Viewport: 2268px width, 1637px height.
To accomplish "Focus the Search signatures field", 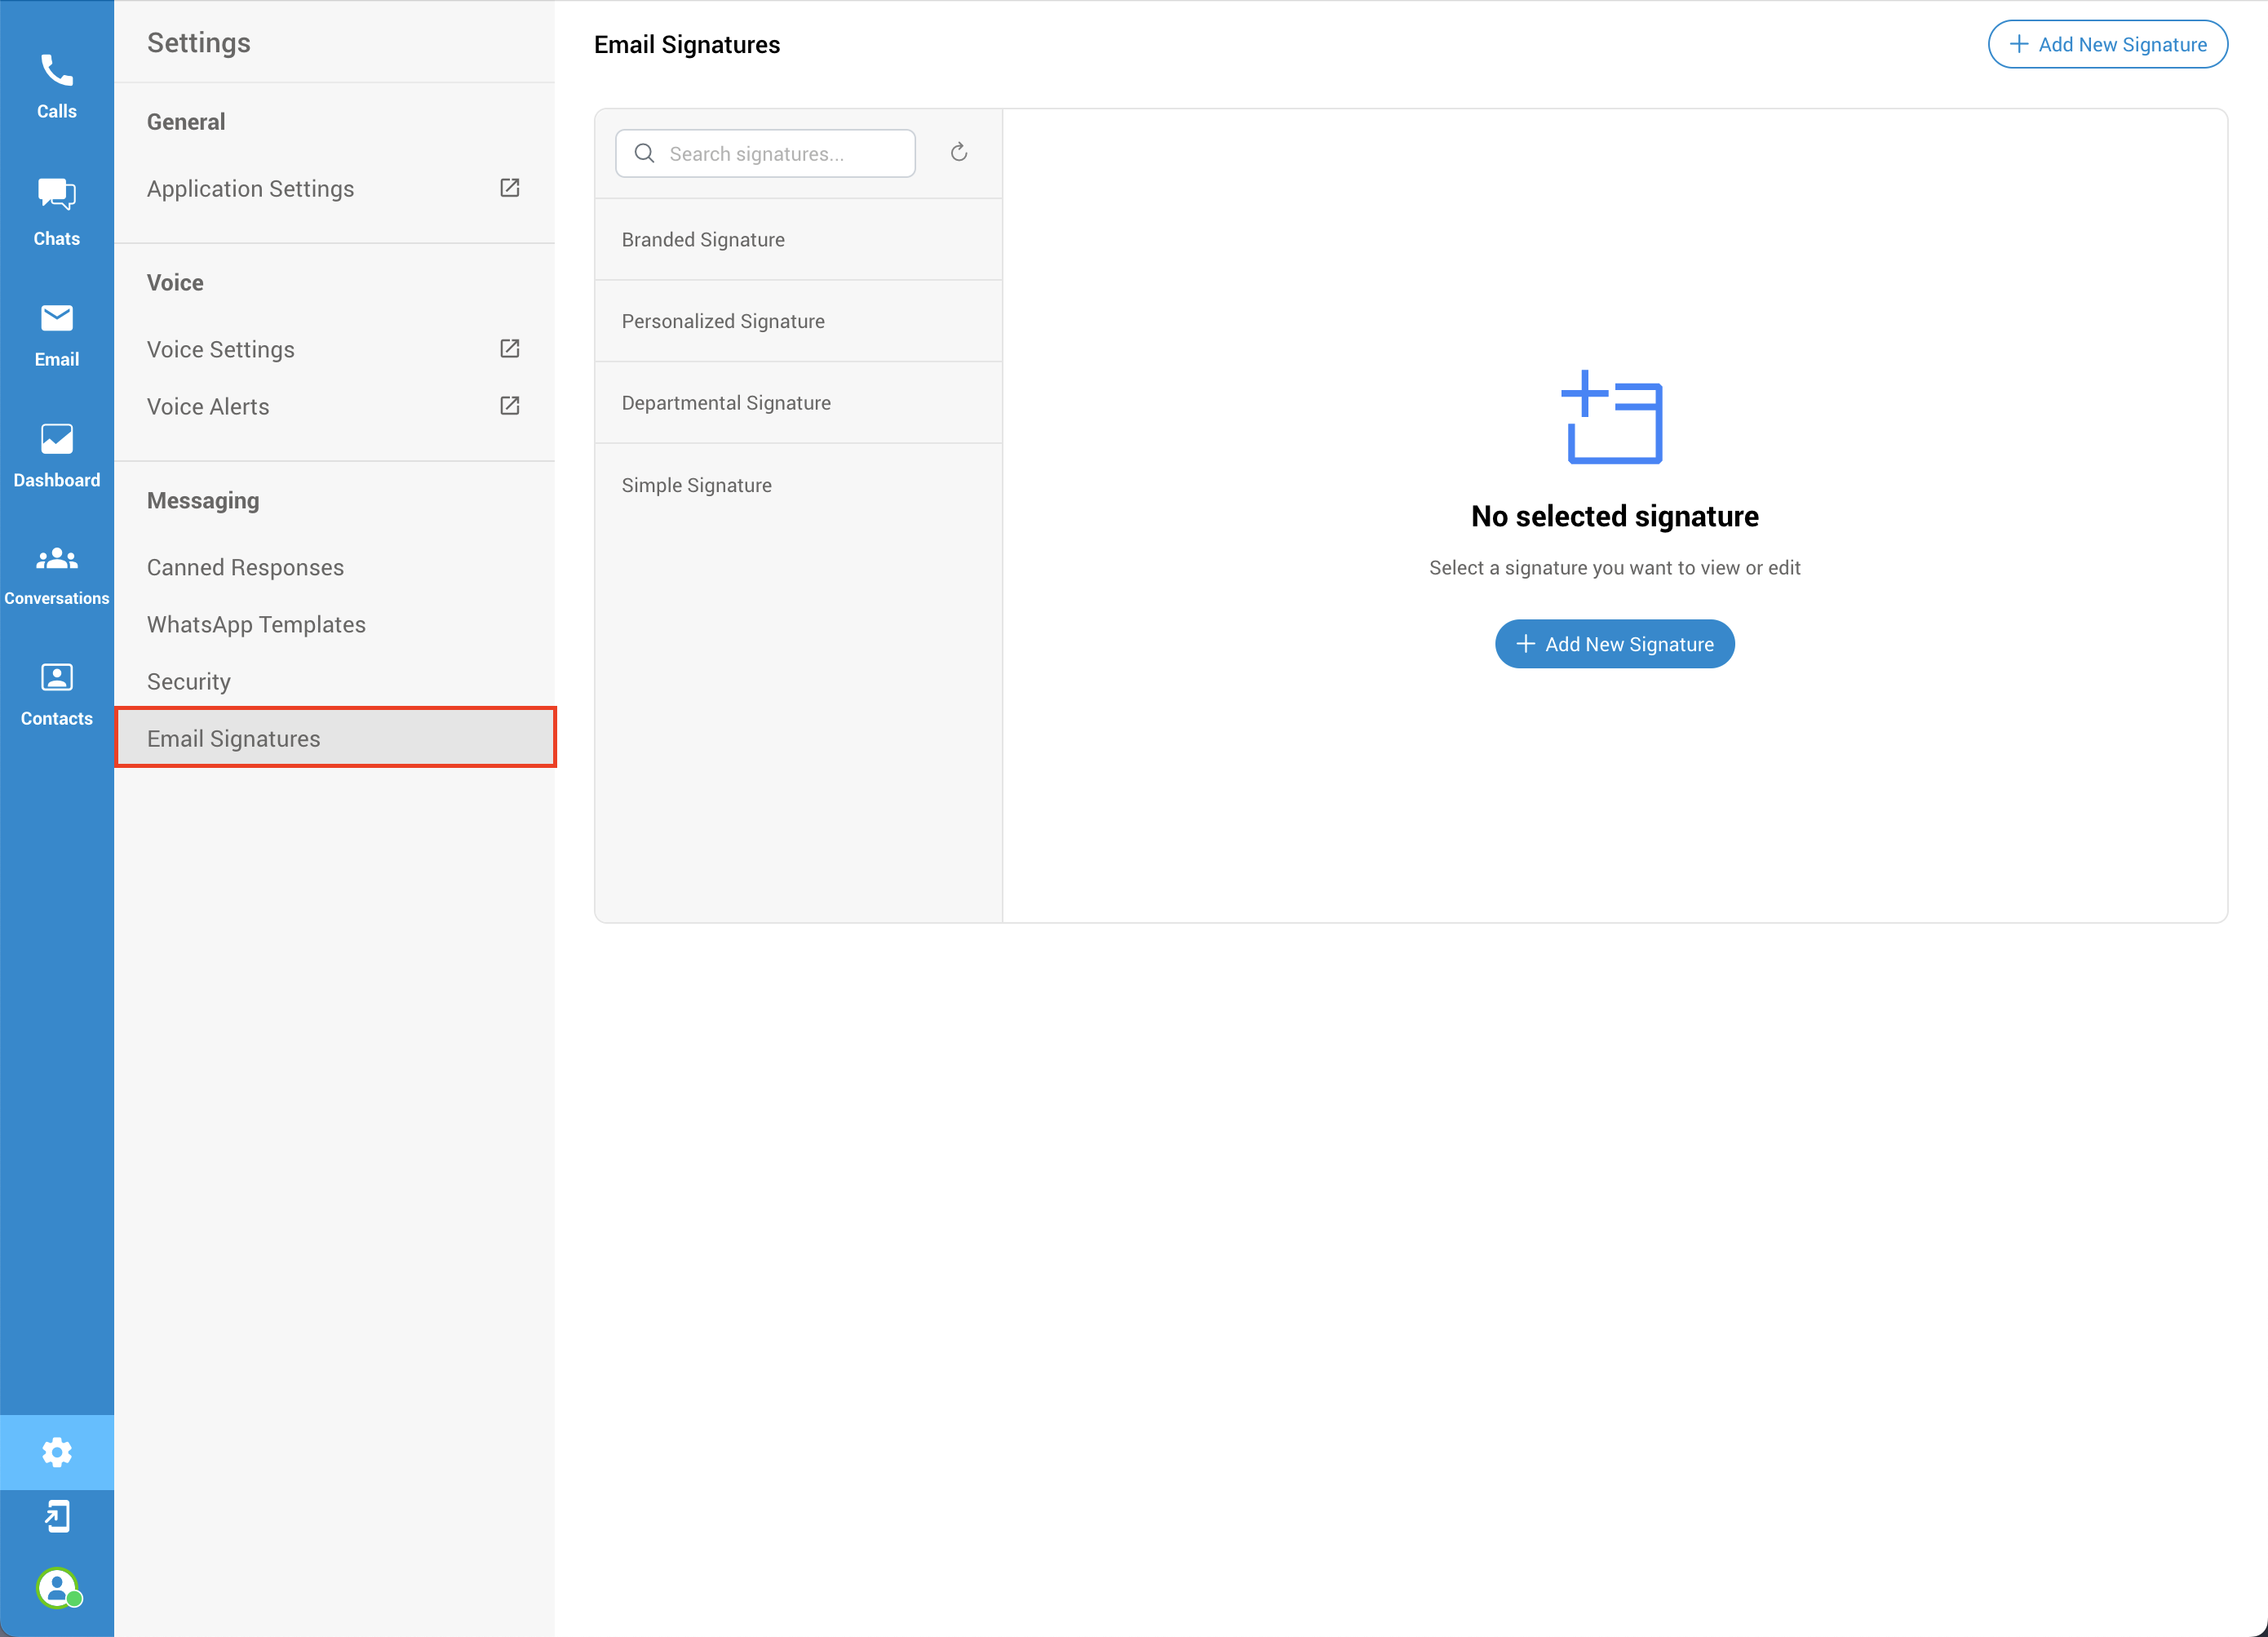I will click(x=765, y=153).
